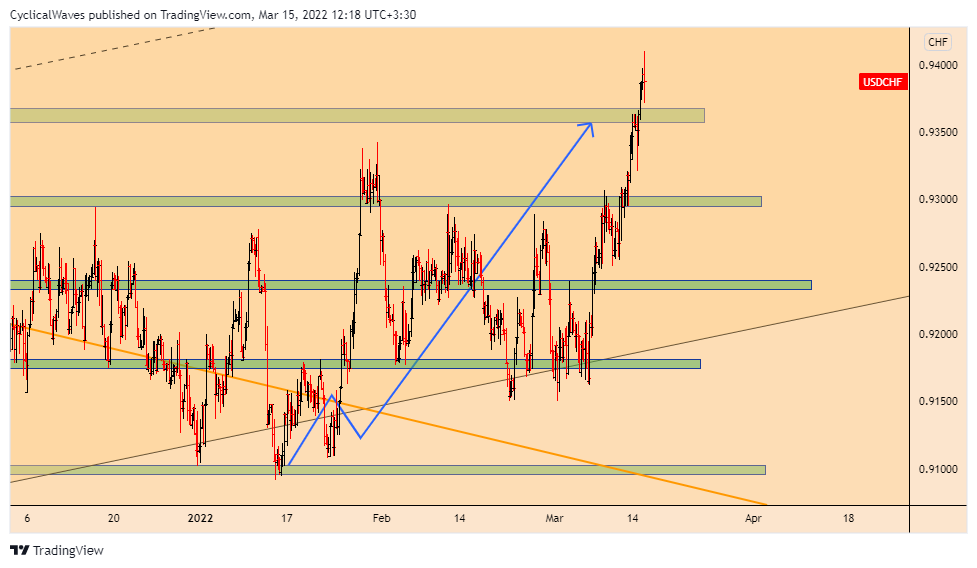Select the lowest support zone near 0.91000
This screenshot has width=977, height=568.
pyautogui.click(x=400, y=470)
